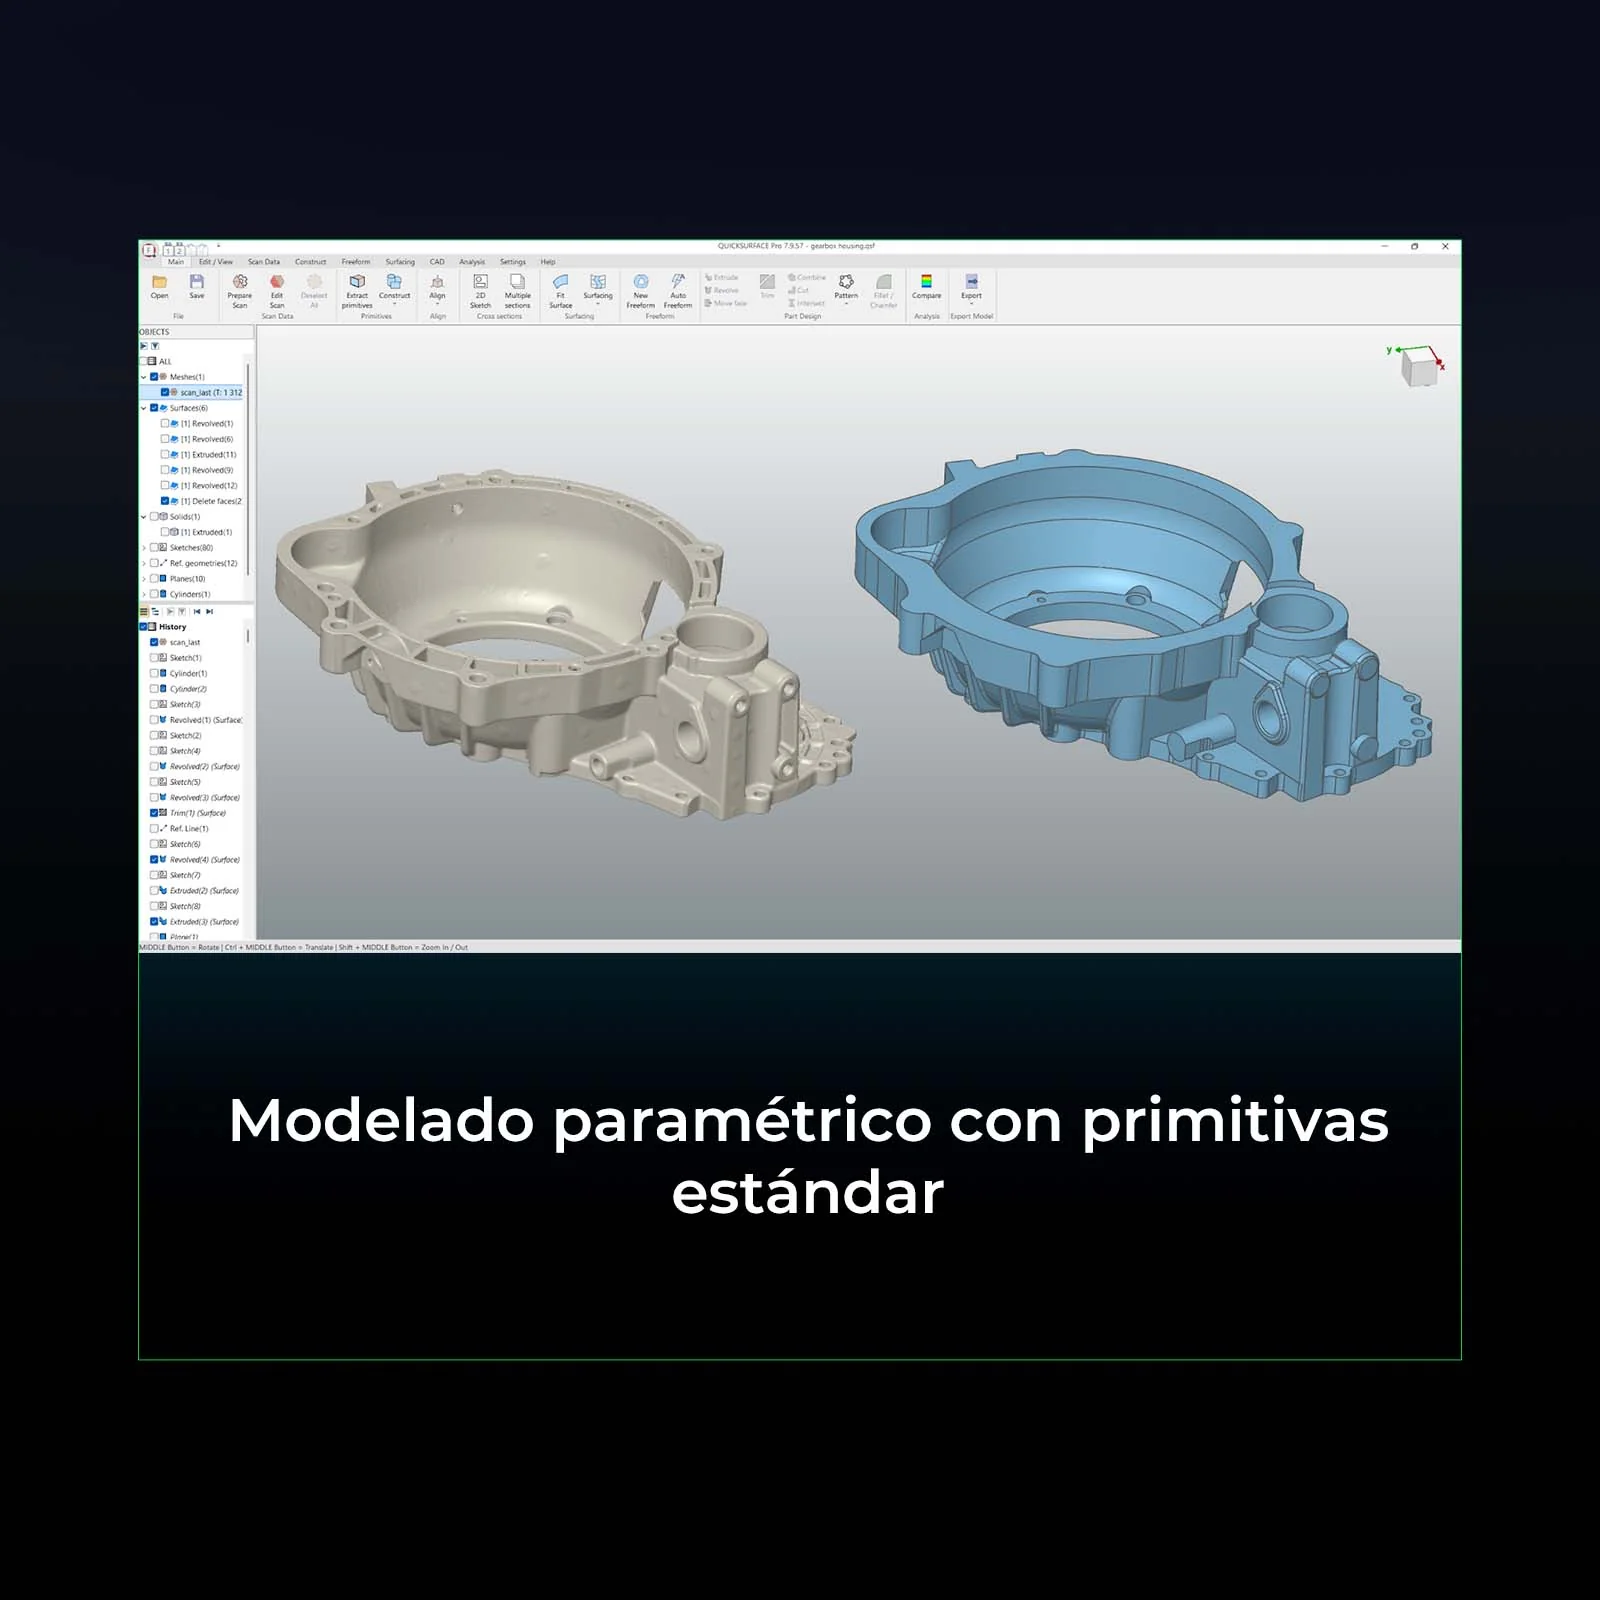This screenshot has height=1600, width=1600.
Task: Open the CAD ribbon tab
Action: 437,262
